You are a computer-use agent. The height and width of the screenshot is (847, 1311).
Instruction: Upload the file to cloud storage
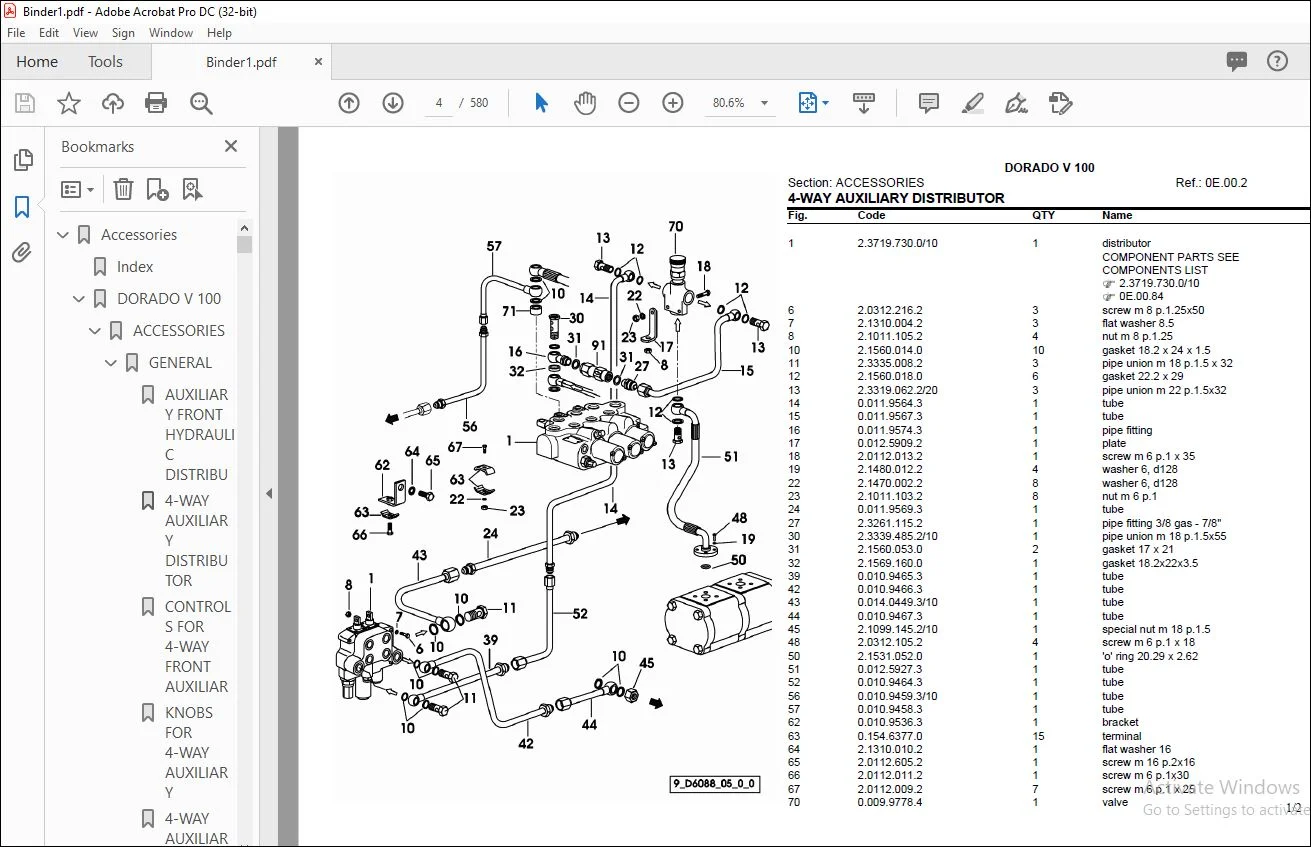[113, 103]
